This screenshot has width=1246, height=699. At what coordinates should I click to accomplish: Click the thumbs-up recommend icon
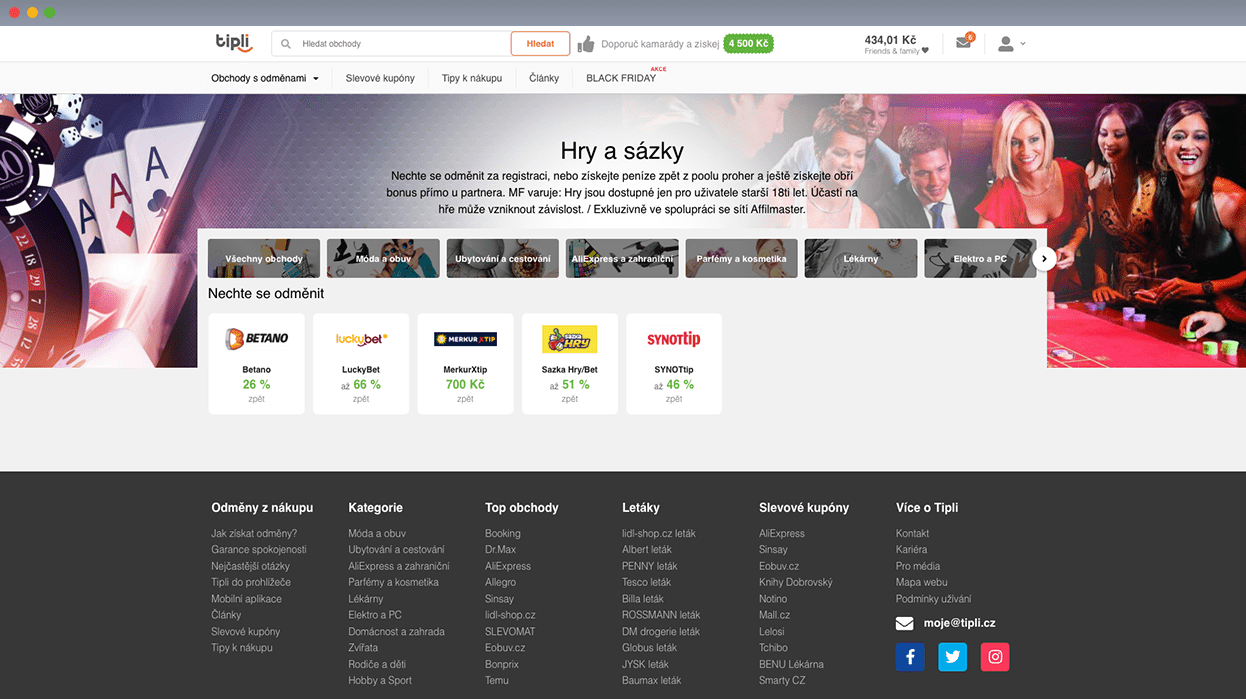586,44
